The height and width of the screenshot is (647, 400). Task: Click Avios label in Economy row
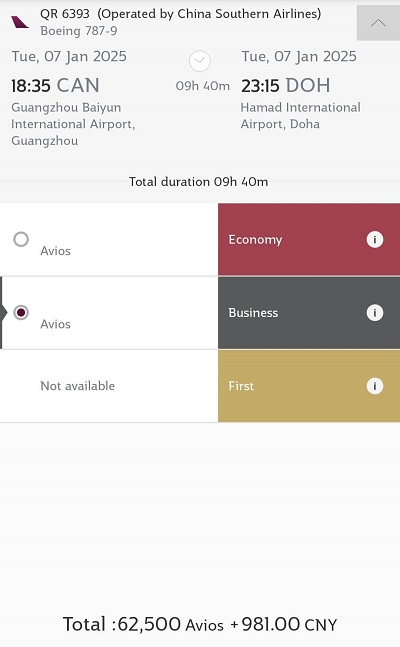tap(55, 251)
